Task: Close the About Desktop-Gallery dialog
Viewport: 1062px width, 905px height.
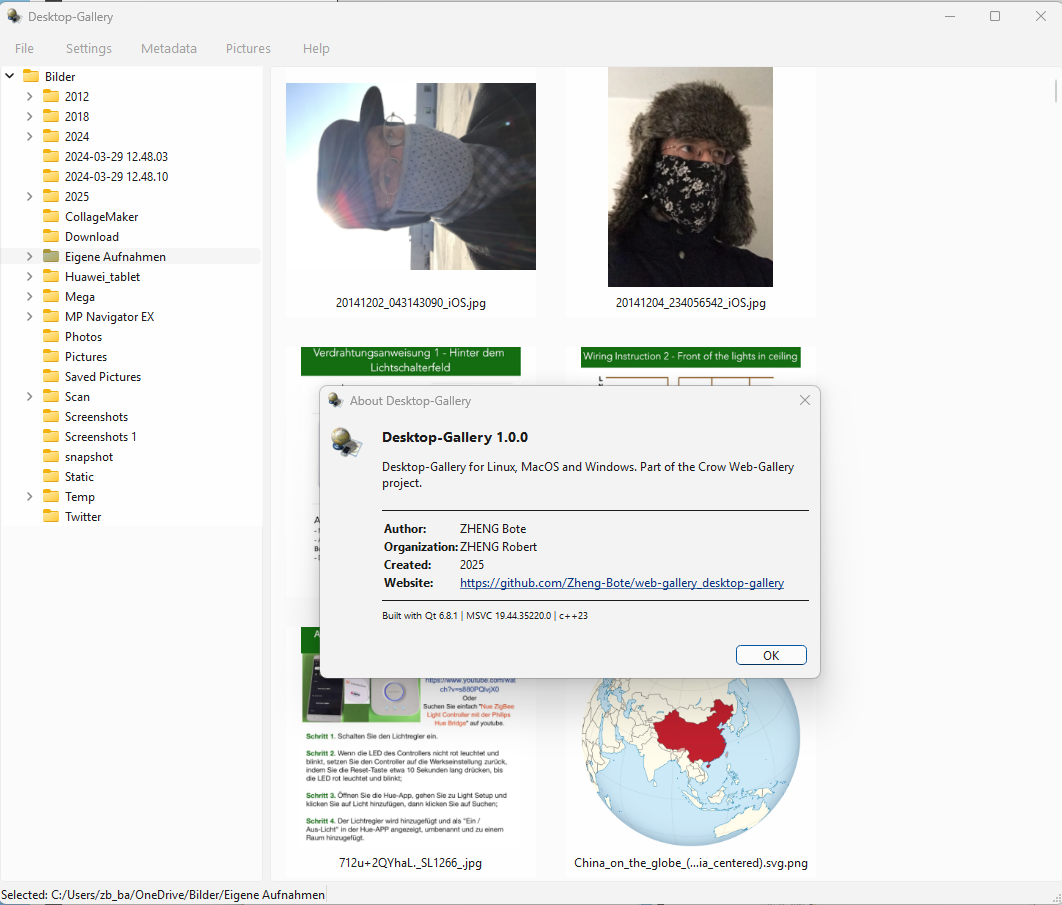Action: [x=804, y=400]
